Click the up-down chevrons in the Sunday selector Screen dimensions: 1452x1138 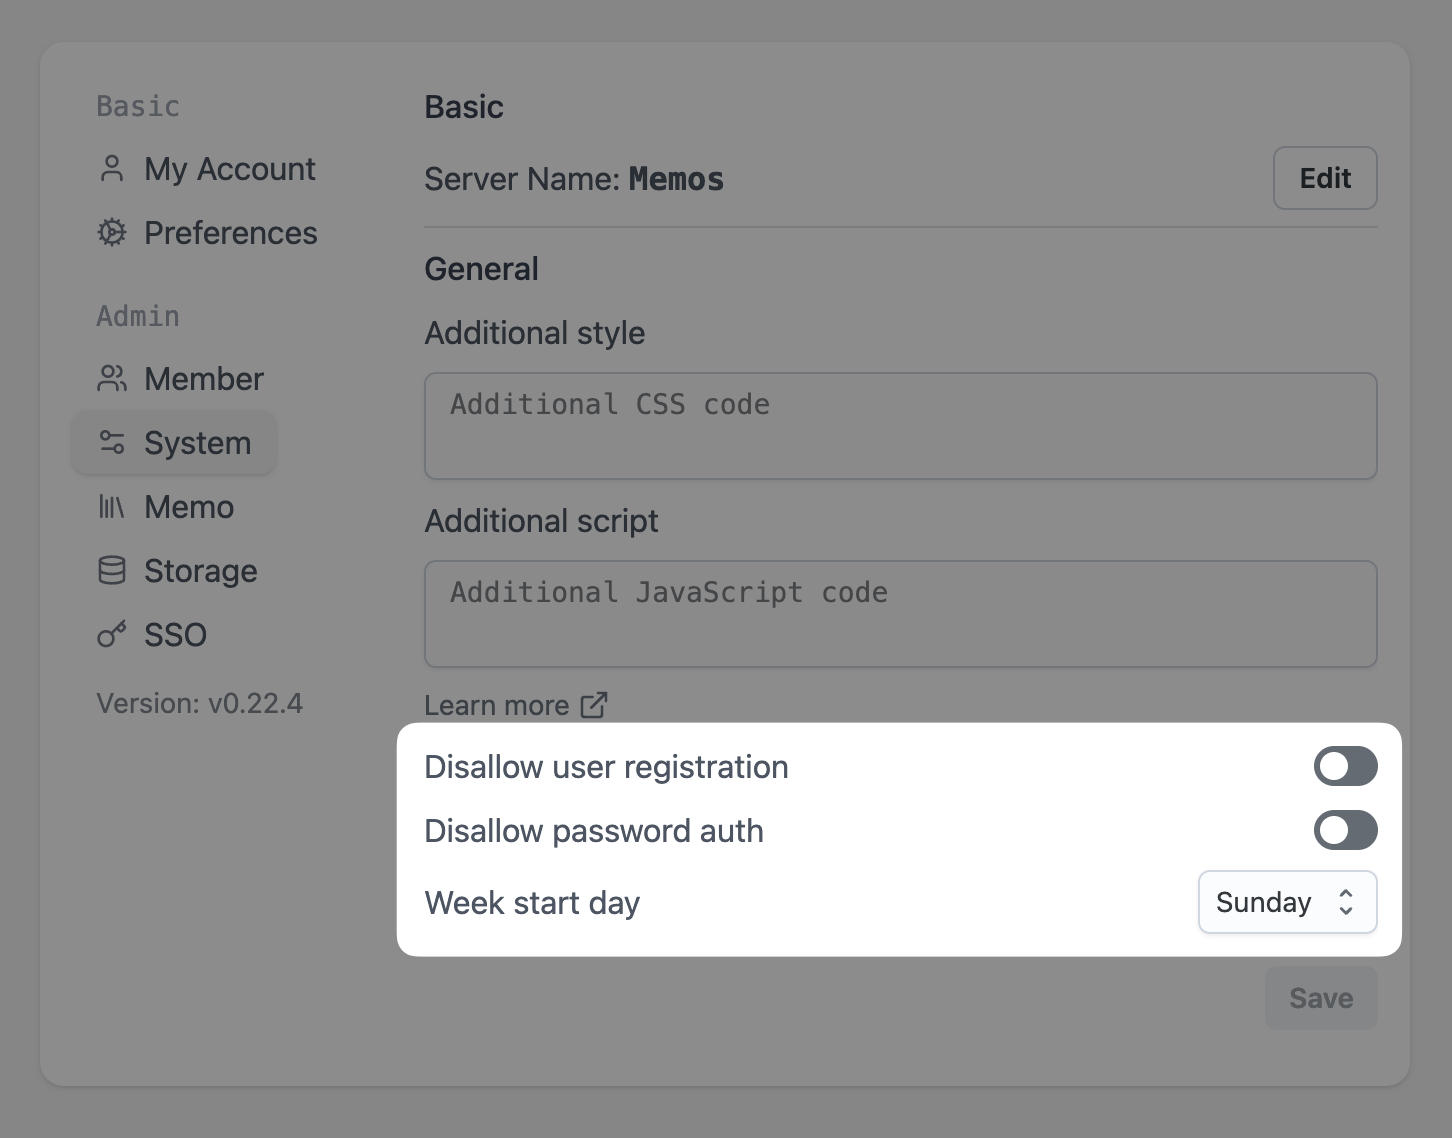point(1346,903)
